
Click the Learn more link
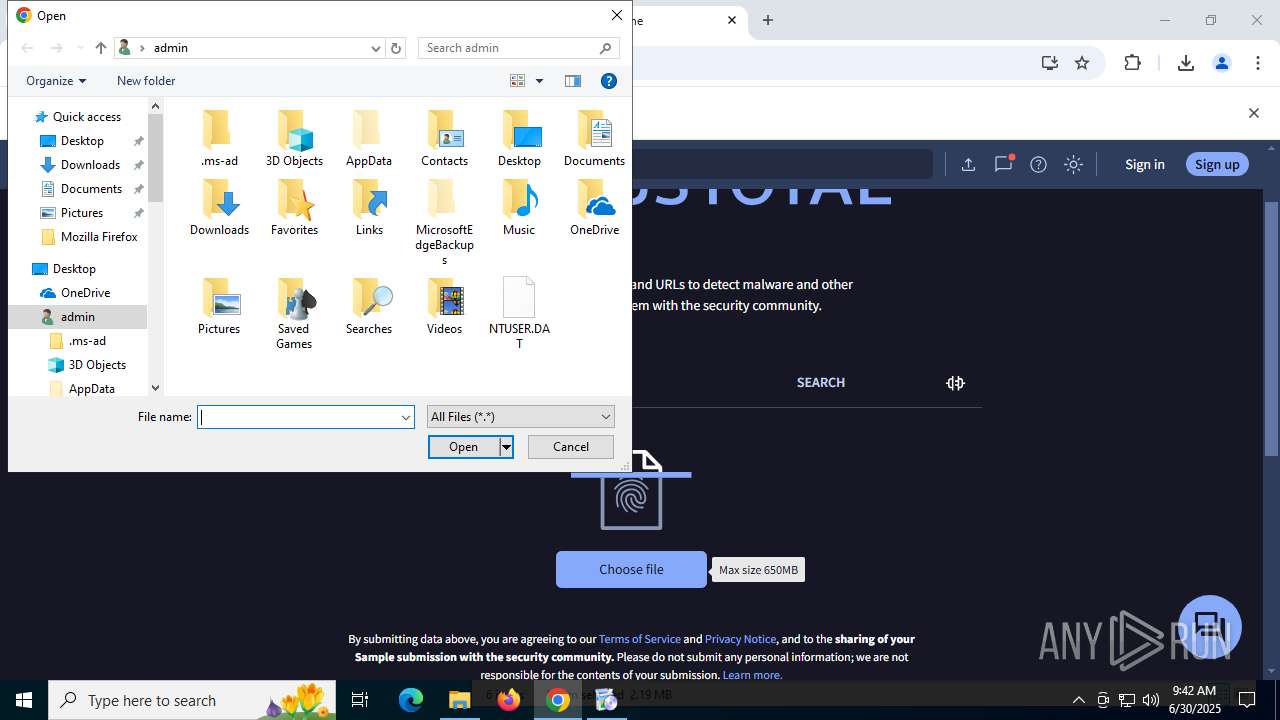752,675
